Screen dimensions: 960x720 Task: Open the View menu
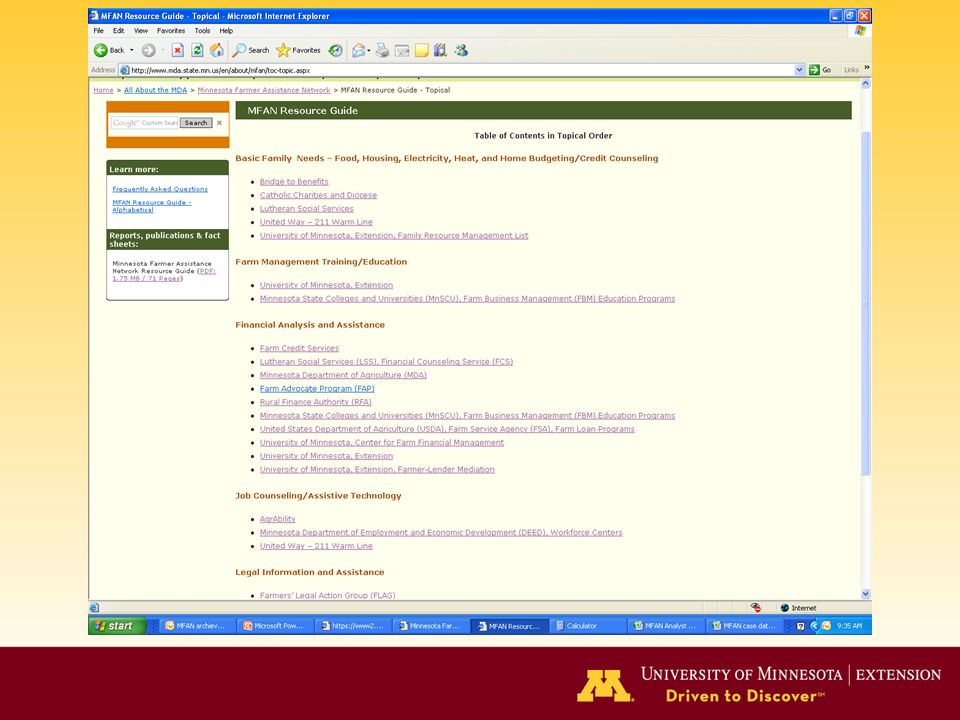click(x=141, y=31)
